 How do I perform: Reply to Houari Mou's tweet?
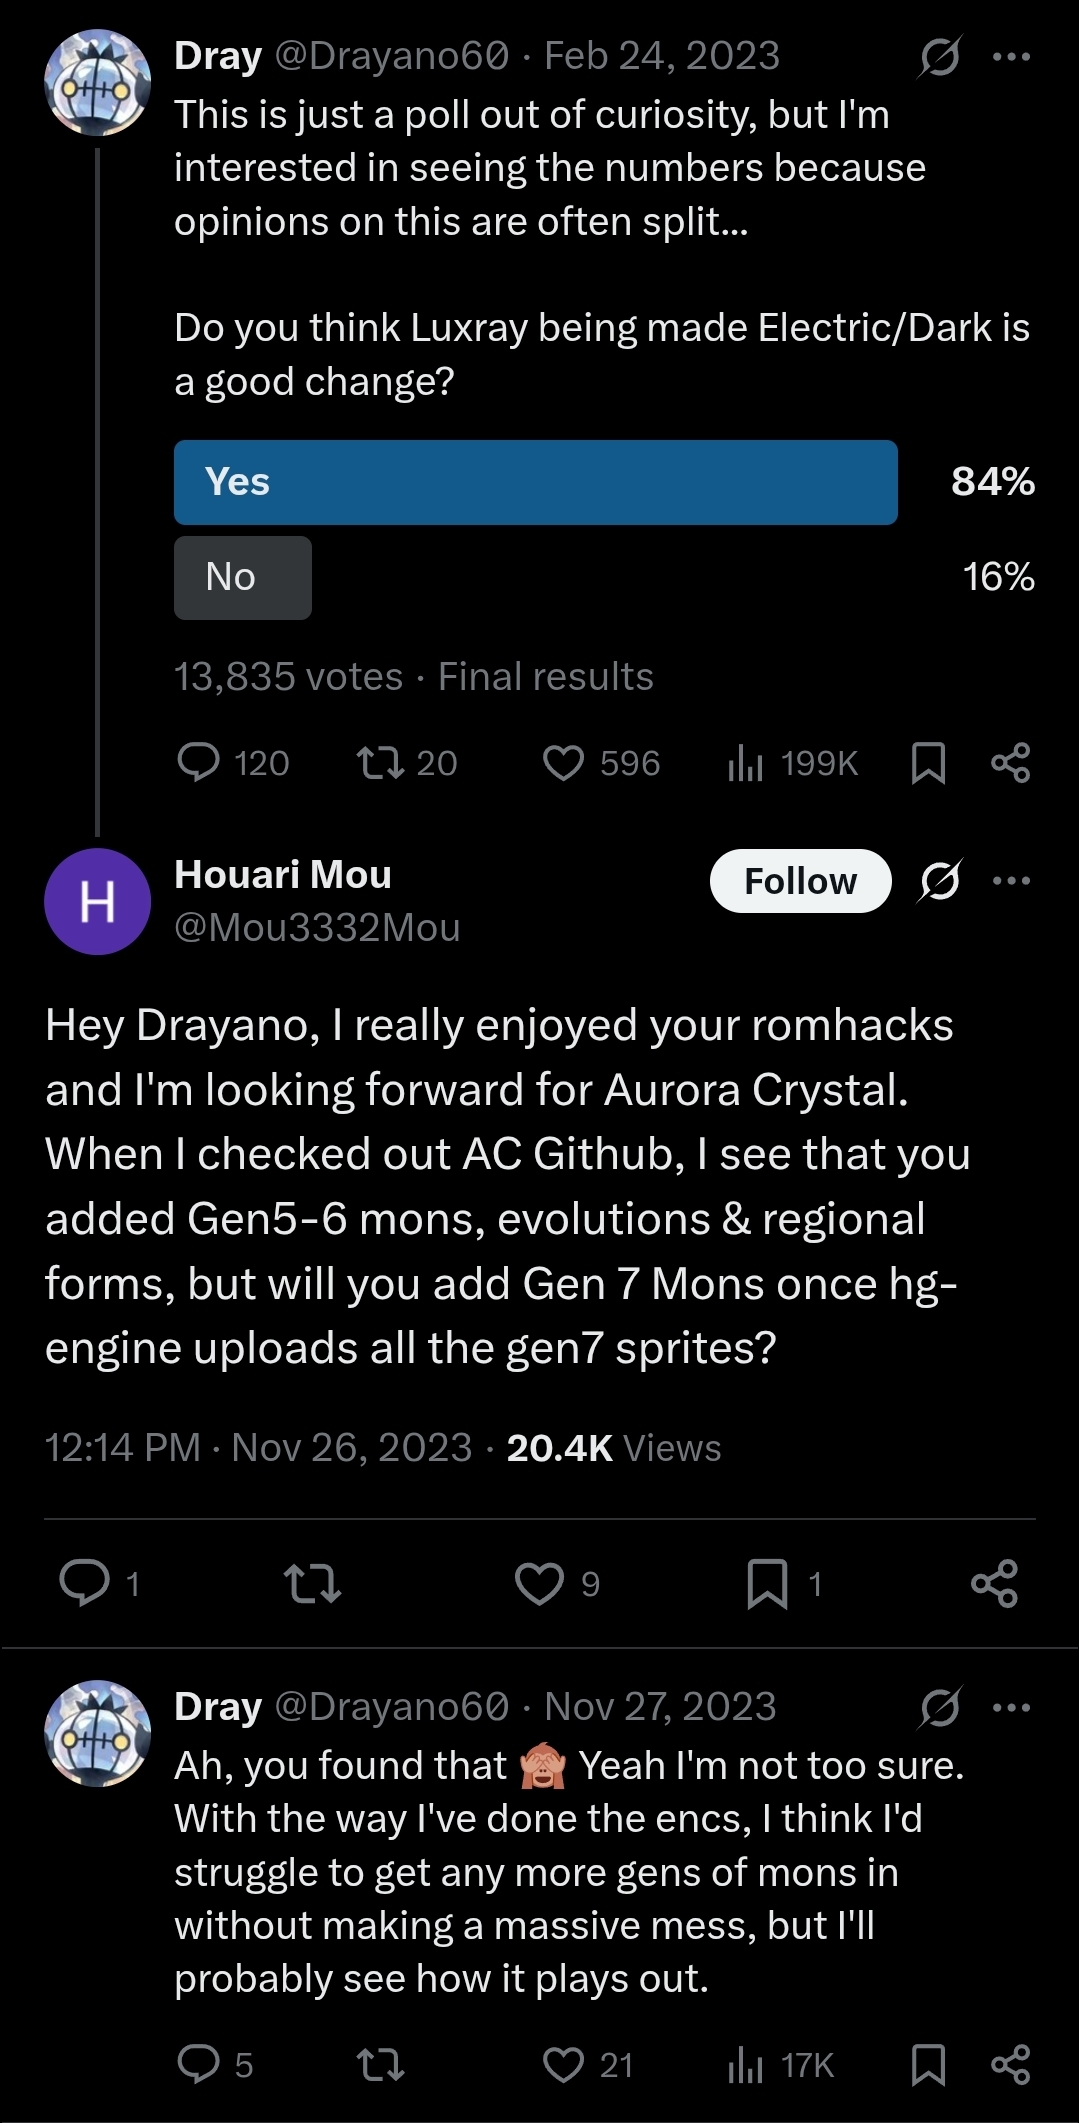point(85,1583)
